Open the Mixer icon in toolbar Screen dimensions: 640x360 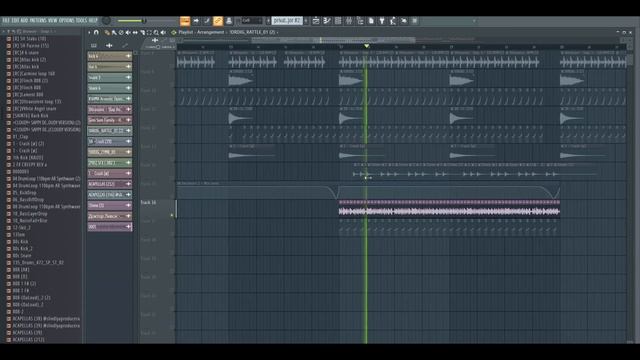coord(349,21)
